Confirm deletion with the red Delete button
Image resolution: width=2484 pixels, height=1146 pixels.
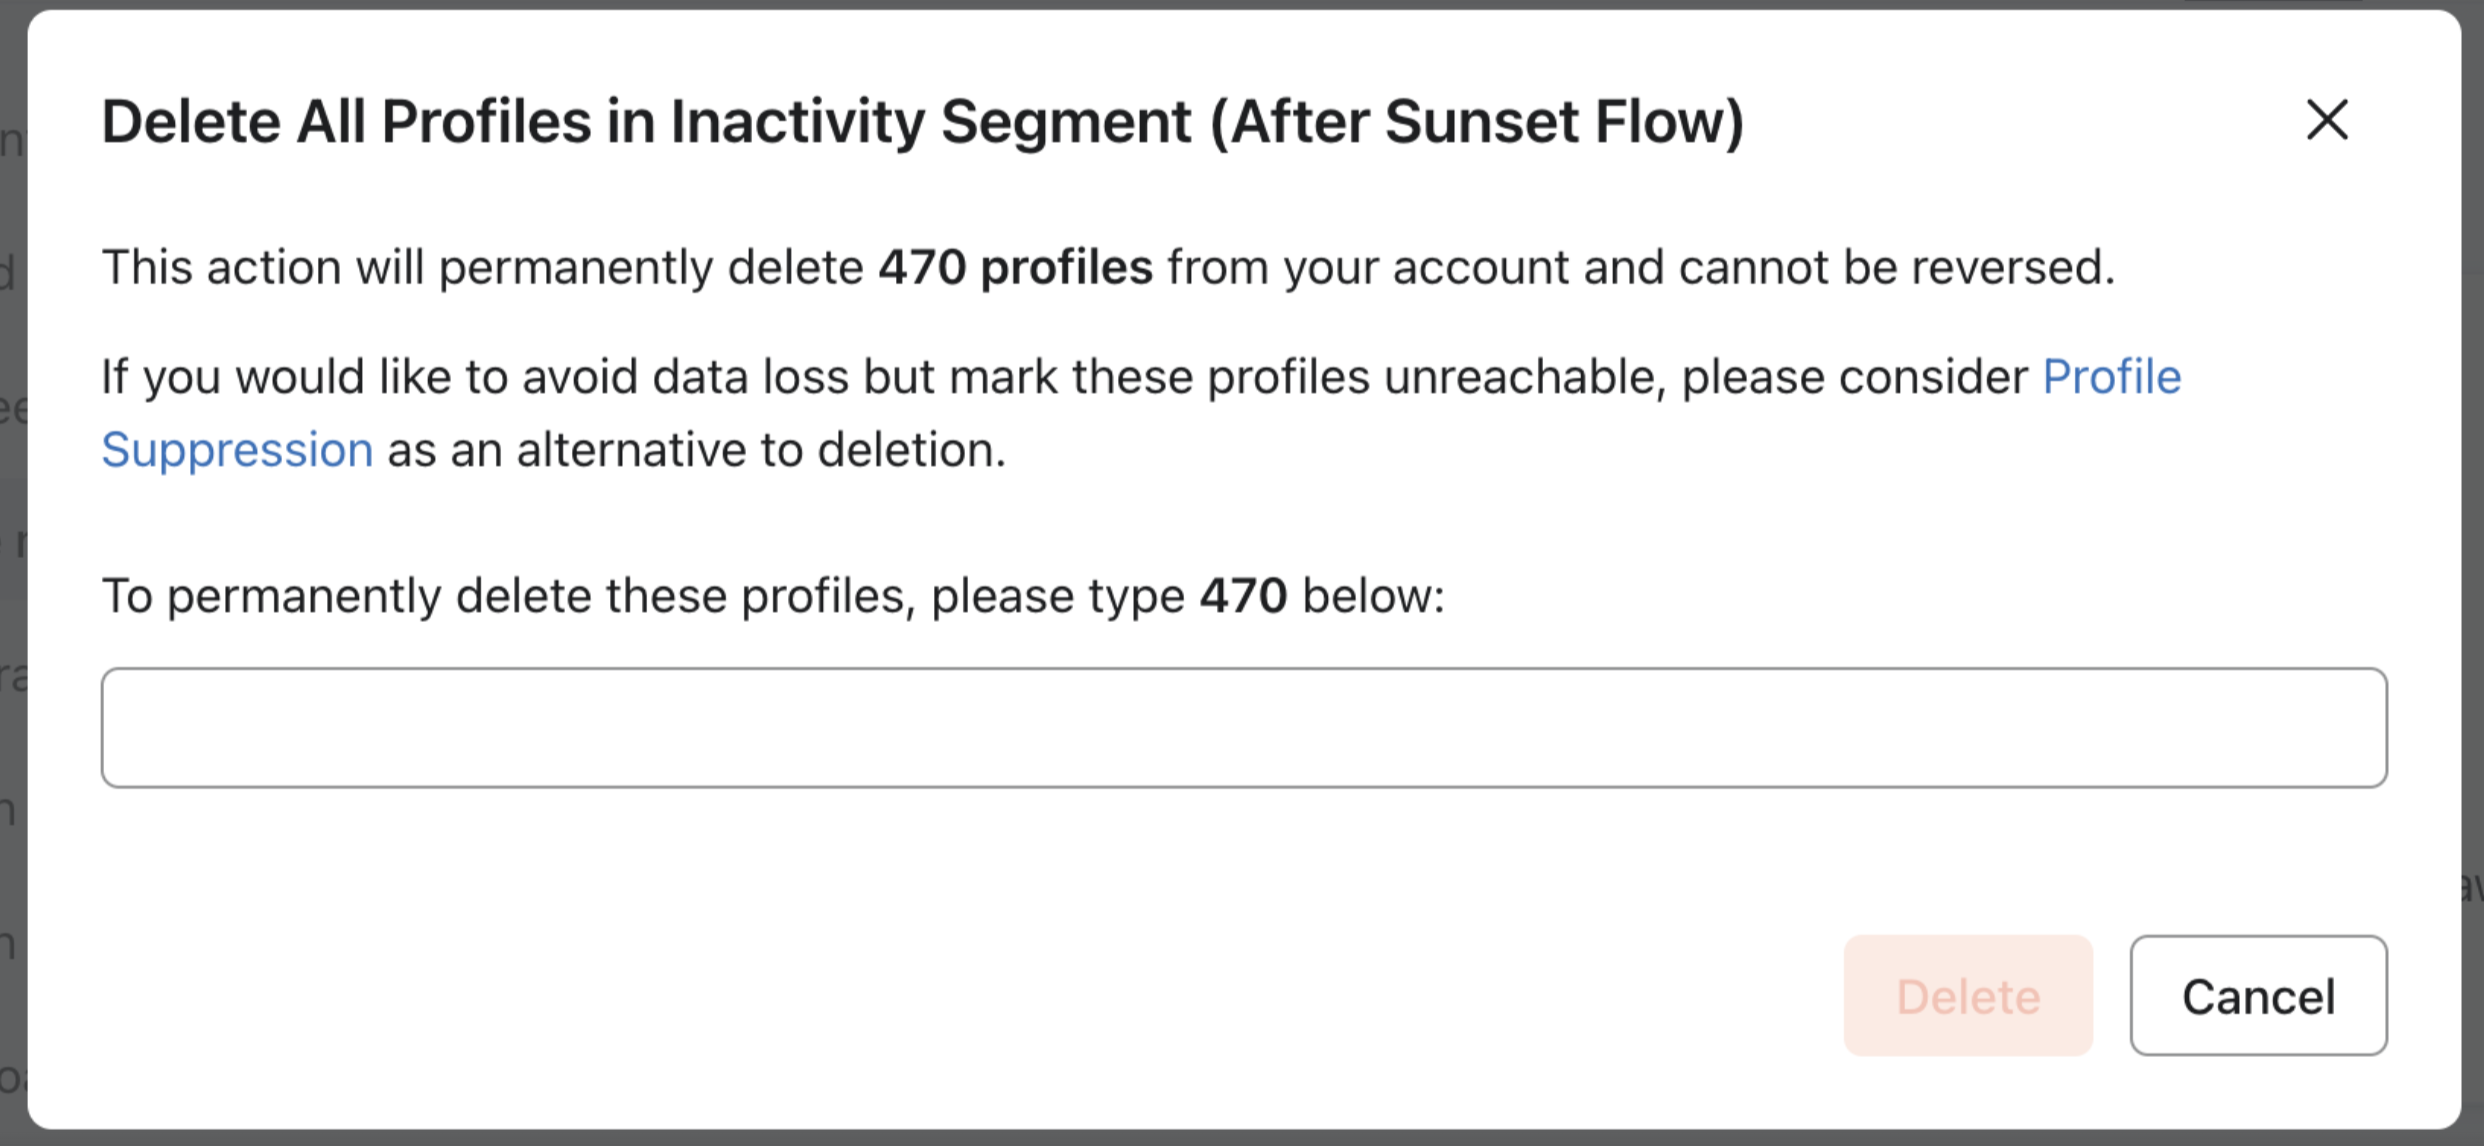(x=1967, y=995)
